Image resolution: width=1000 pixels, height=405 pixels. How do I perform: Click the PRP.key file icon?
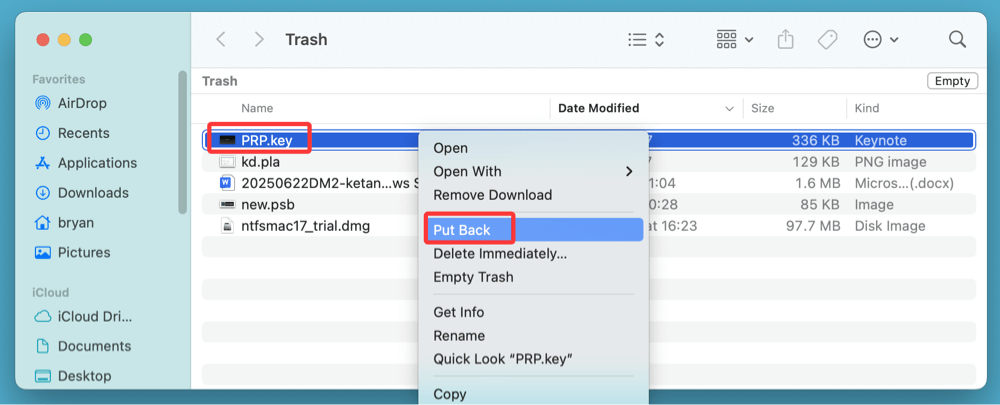tap(227, 140)
